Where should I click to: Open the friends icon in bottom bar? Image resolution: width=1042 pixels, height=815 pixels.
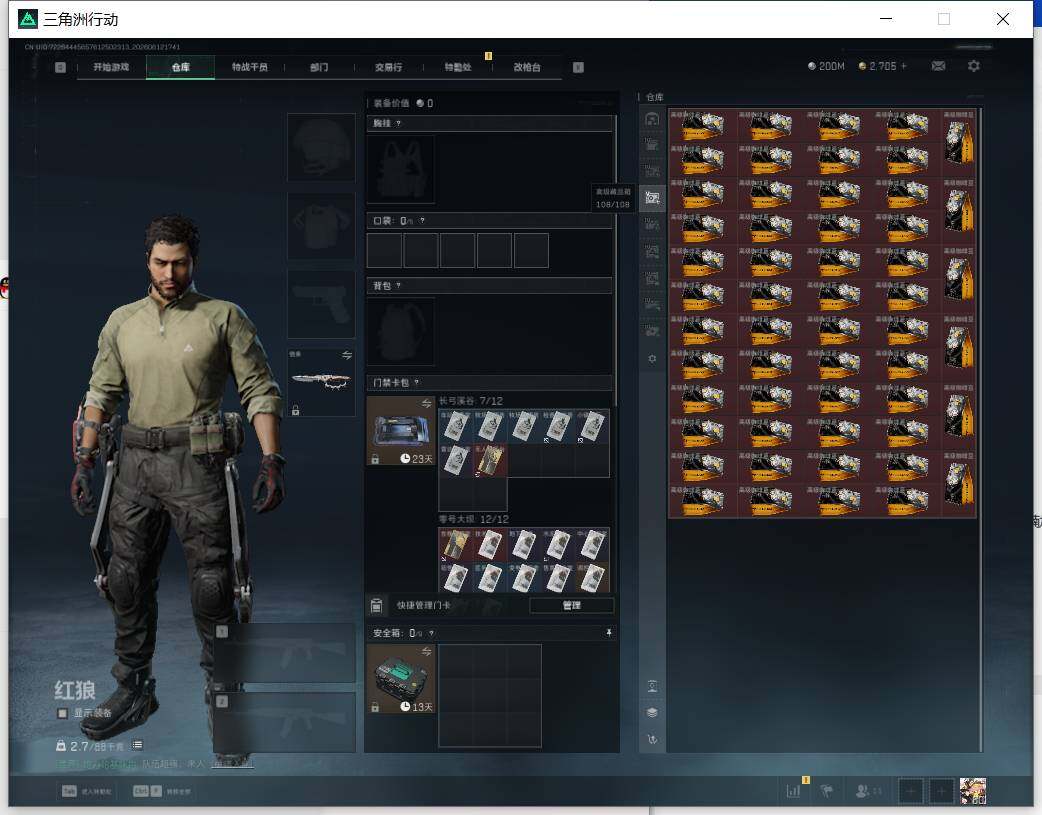coord(863,791)
